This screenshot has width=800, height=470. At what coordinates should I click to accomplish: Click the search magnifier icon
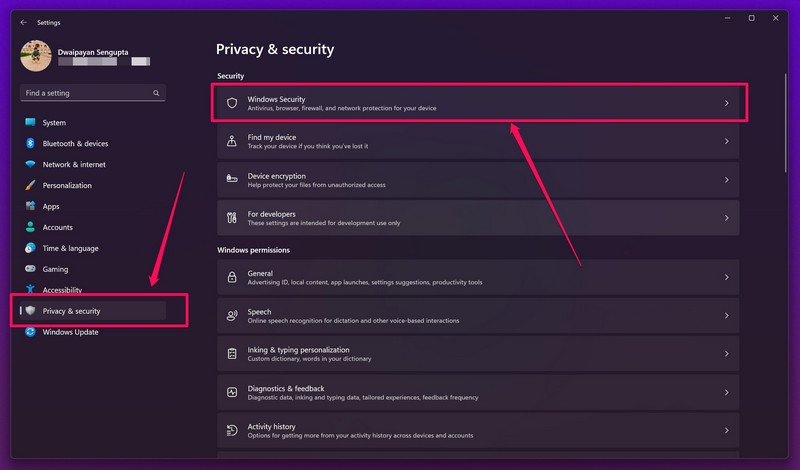coord(157,93)
